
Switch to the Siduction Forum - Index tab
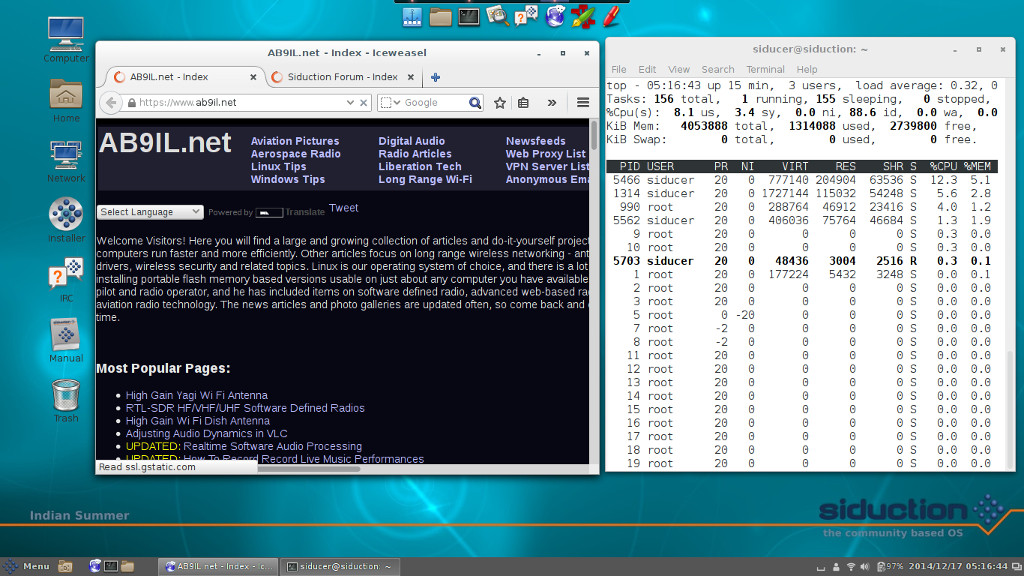(x=343, y=77)
